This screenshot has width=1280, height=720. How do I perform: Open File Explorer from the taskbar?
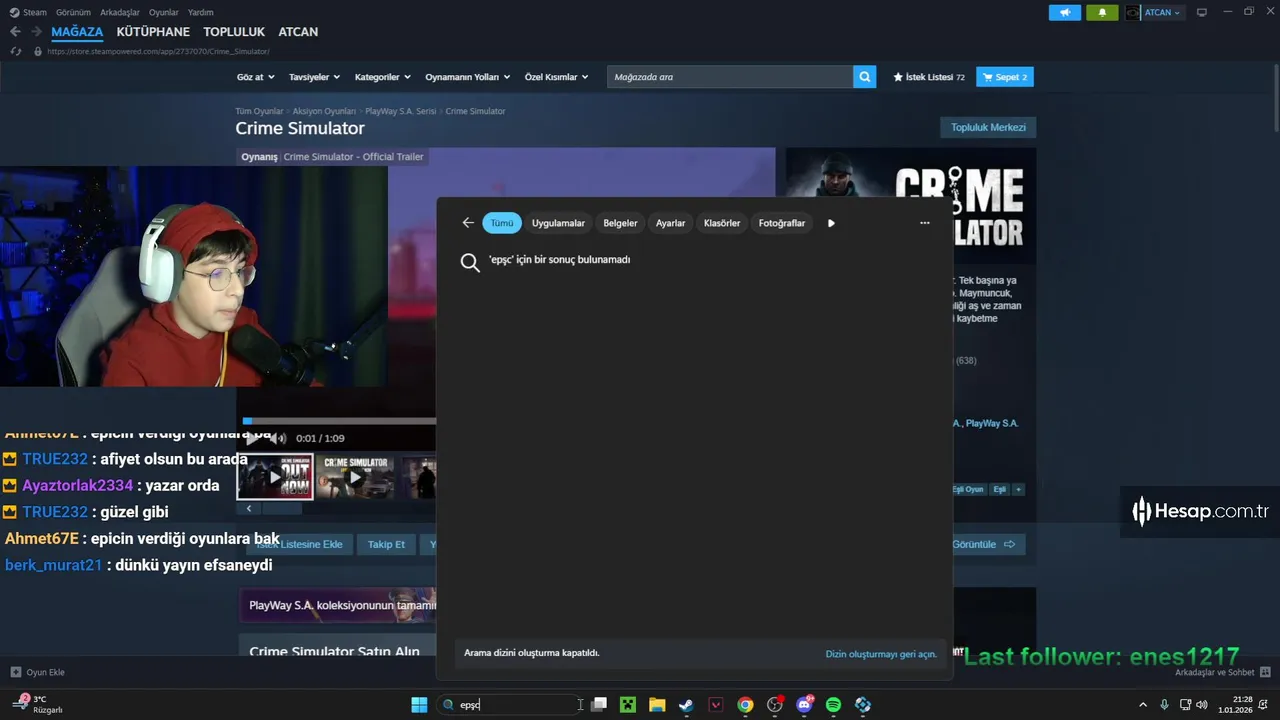point(657,705)
